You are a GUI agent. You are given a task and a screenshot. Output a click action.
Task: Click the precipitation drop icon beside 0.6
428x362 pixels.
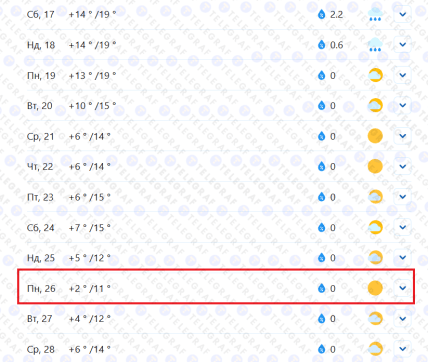point(321,45)
